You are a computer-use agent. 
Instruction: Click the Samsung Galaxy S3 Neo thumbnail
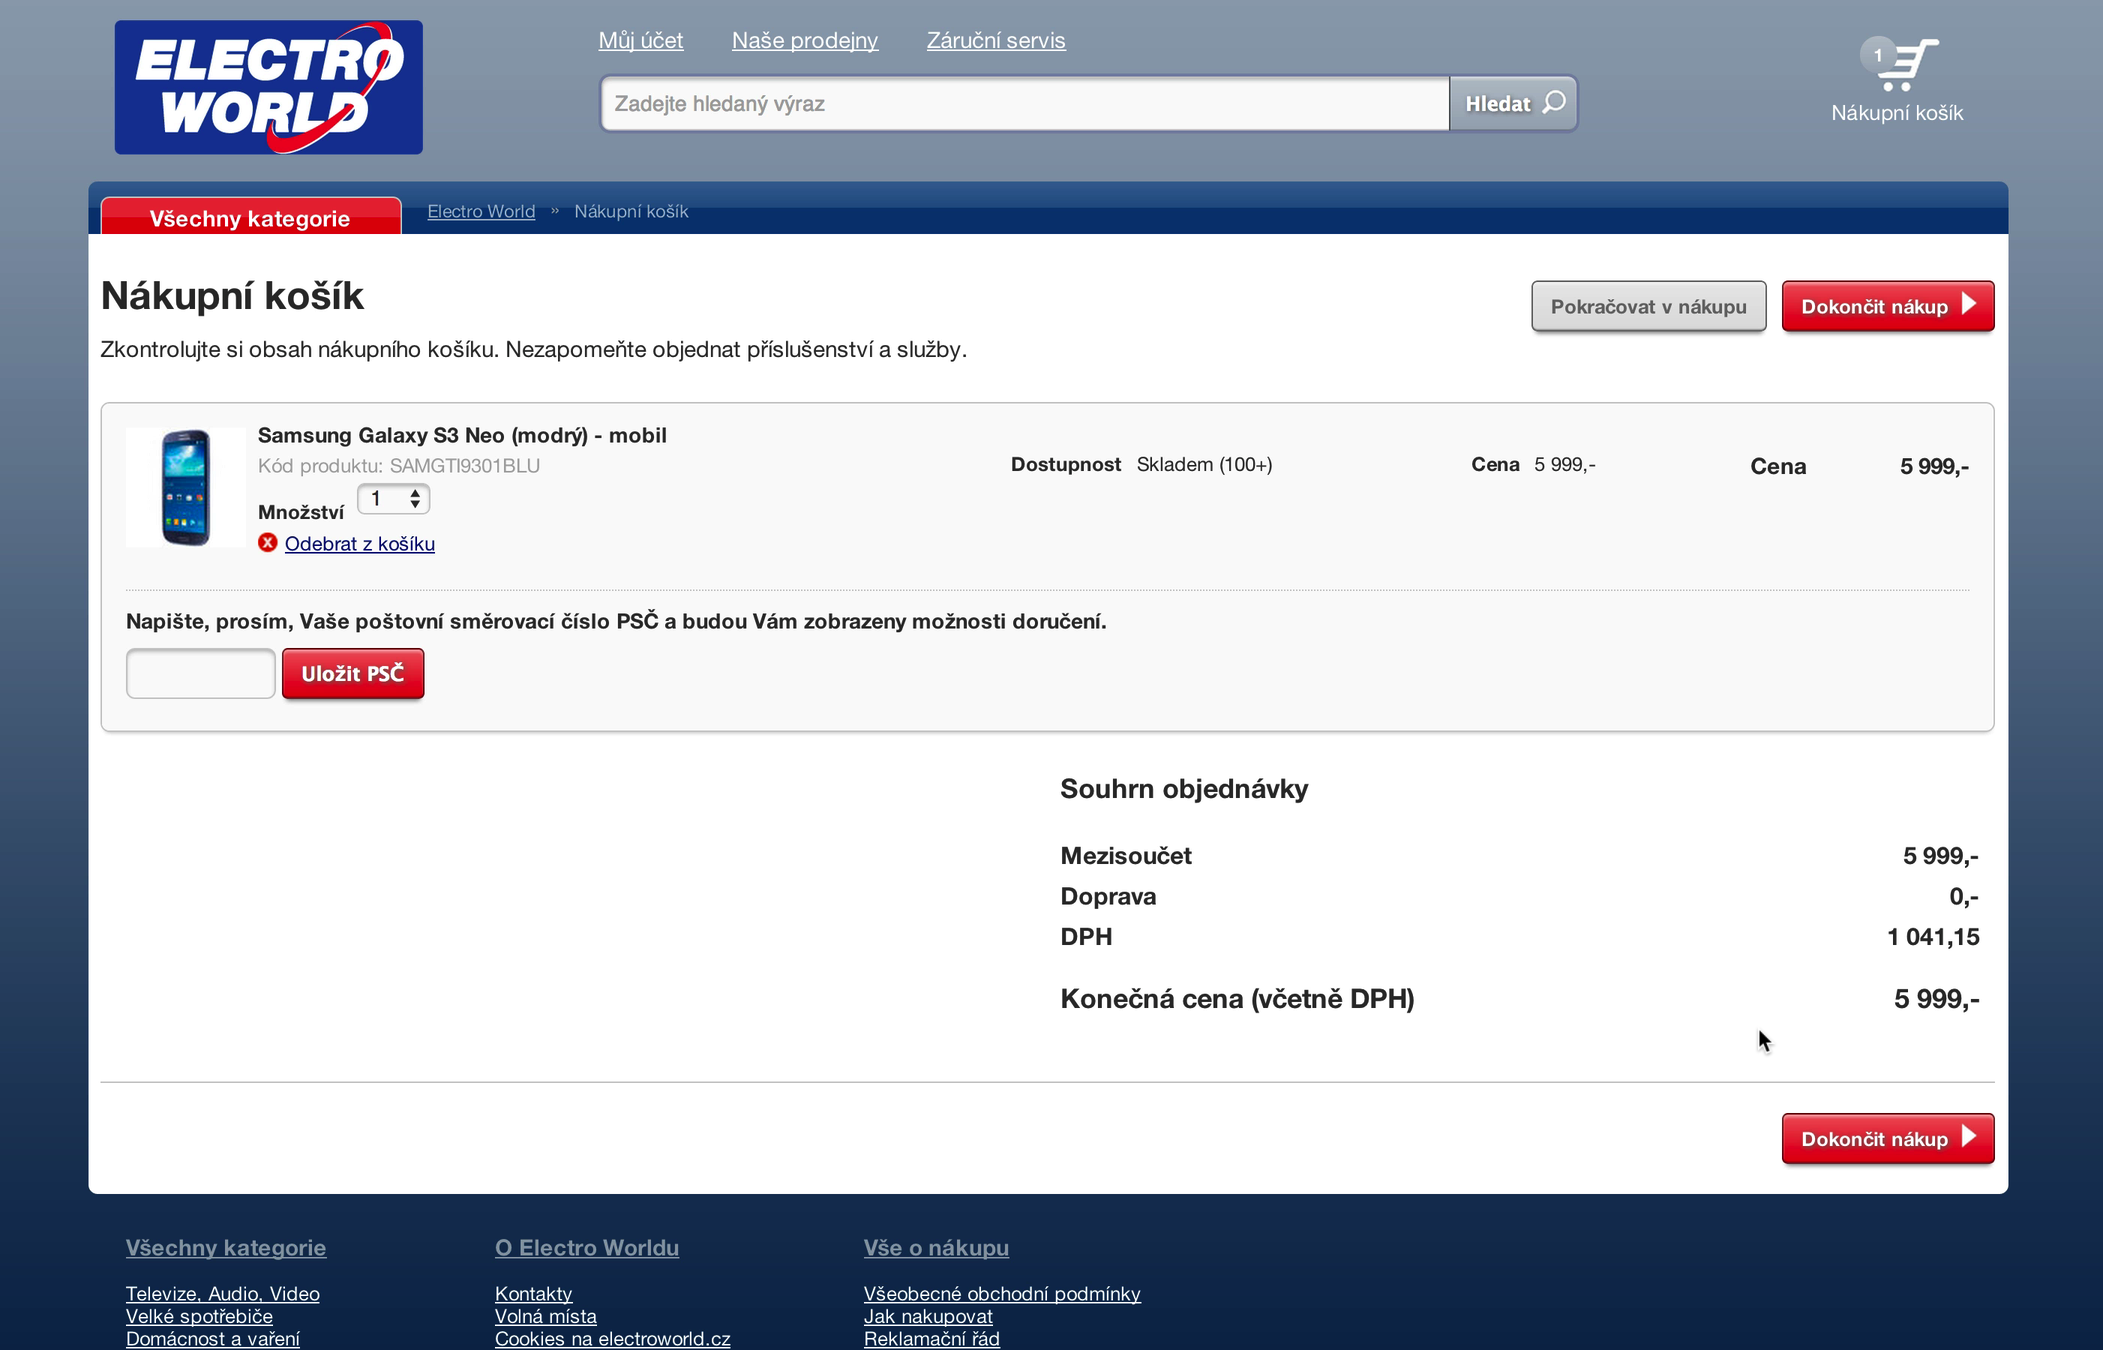[186, 488]
